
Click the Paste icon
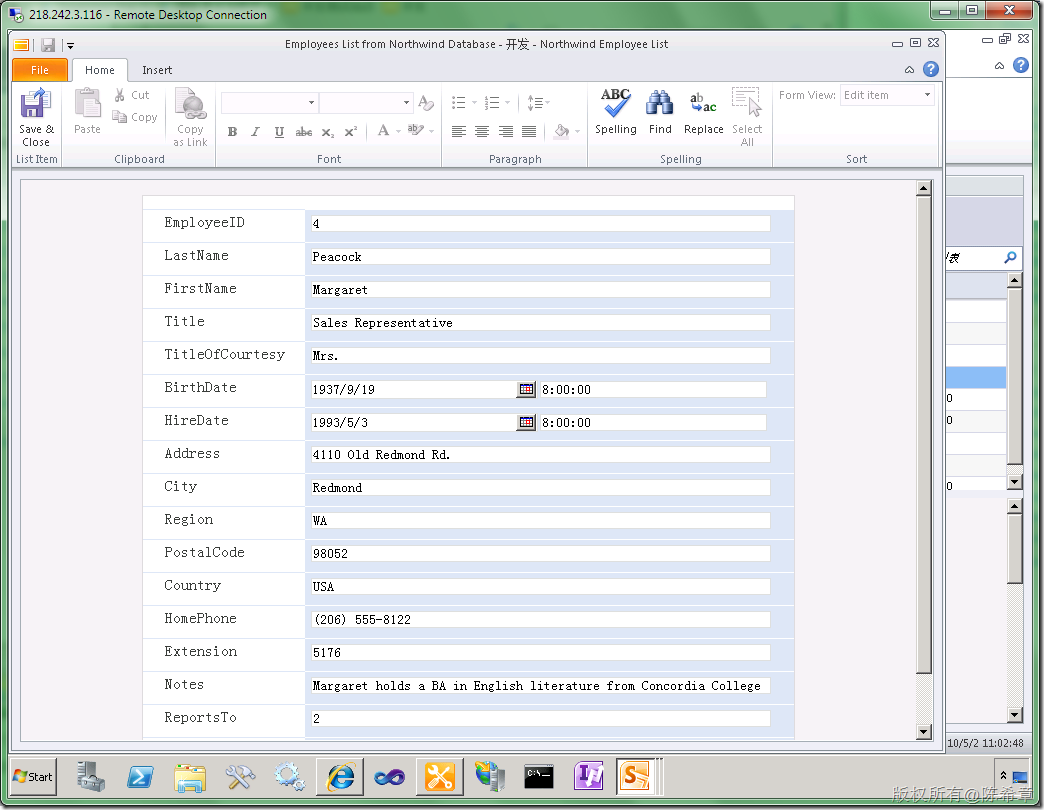click(x=87, y=104)
